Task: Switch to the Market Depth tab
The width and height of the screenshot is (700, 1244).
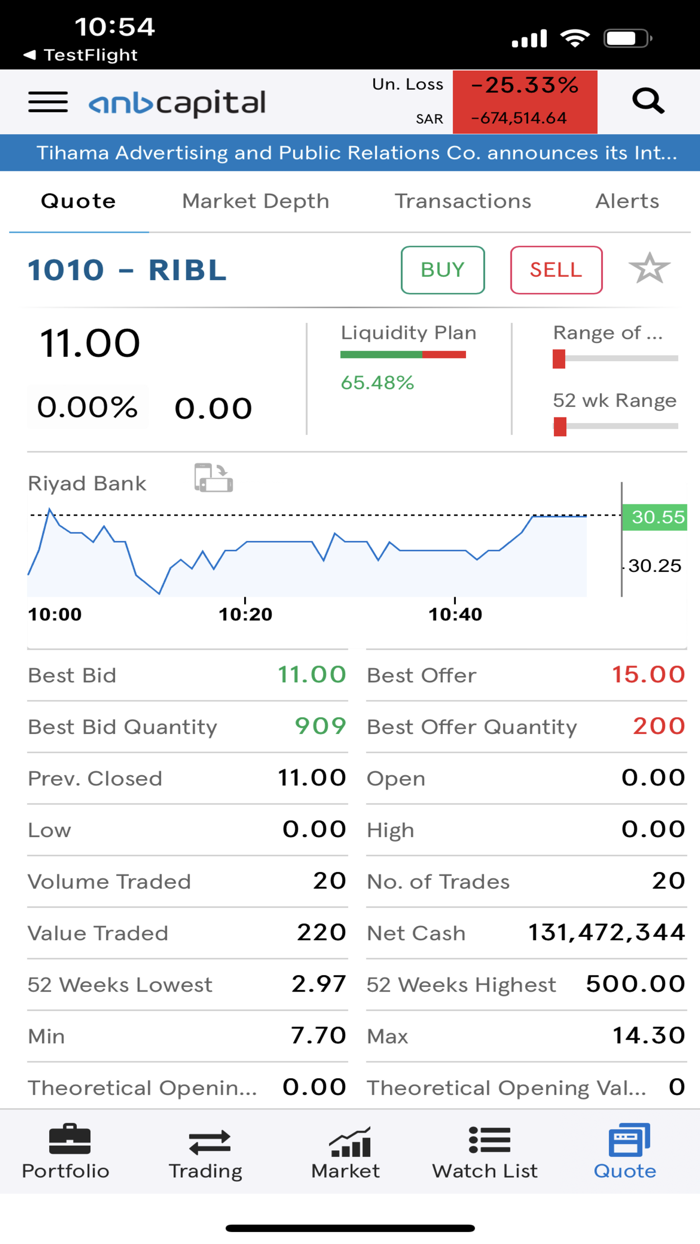Action: pyautogui.click(x=255, y=201)
